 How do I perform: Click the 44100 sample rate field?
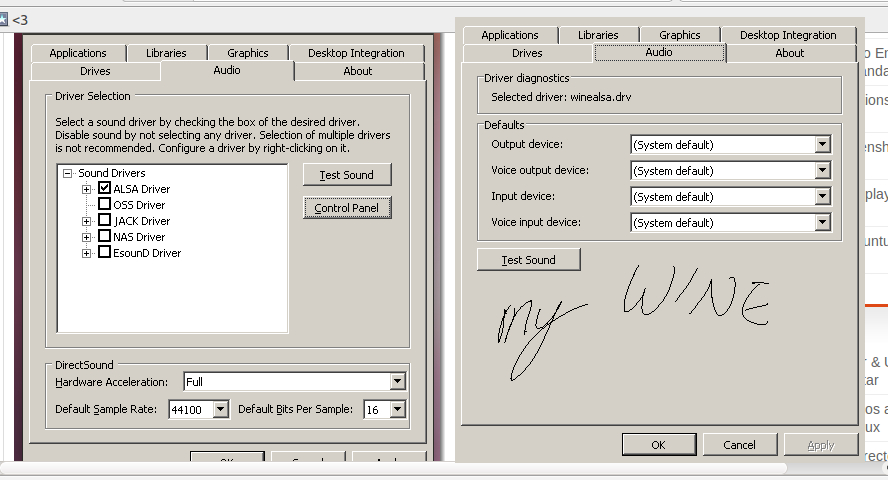[191, 409]
